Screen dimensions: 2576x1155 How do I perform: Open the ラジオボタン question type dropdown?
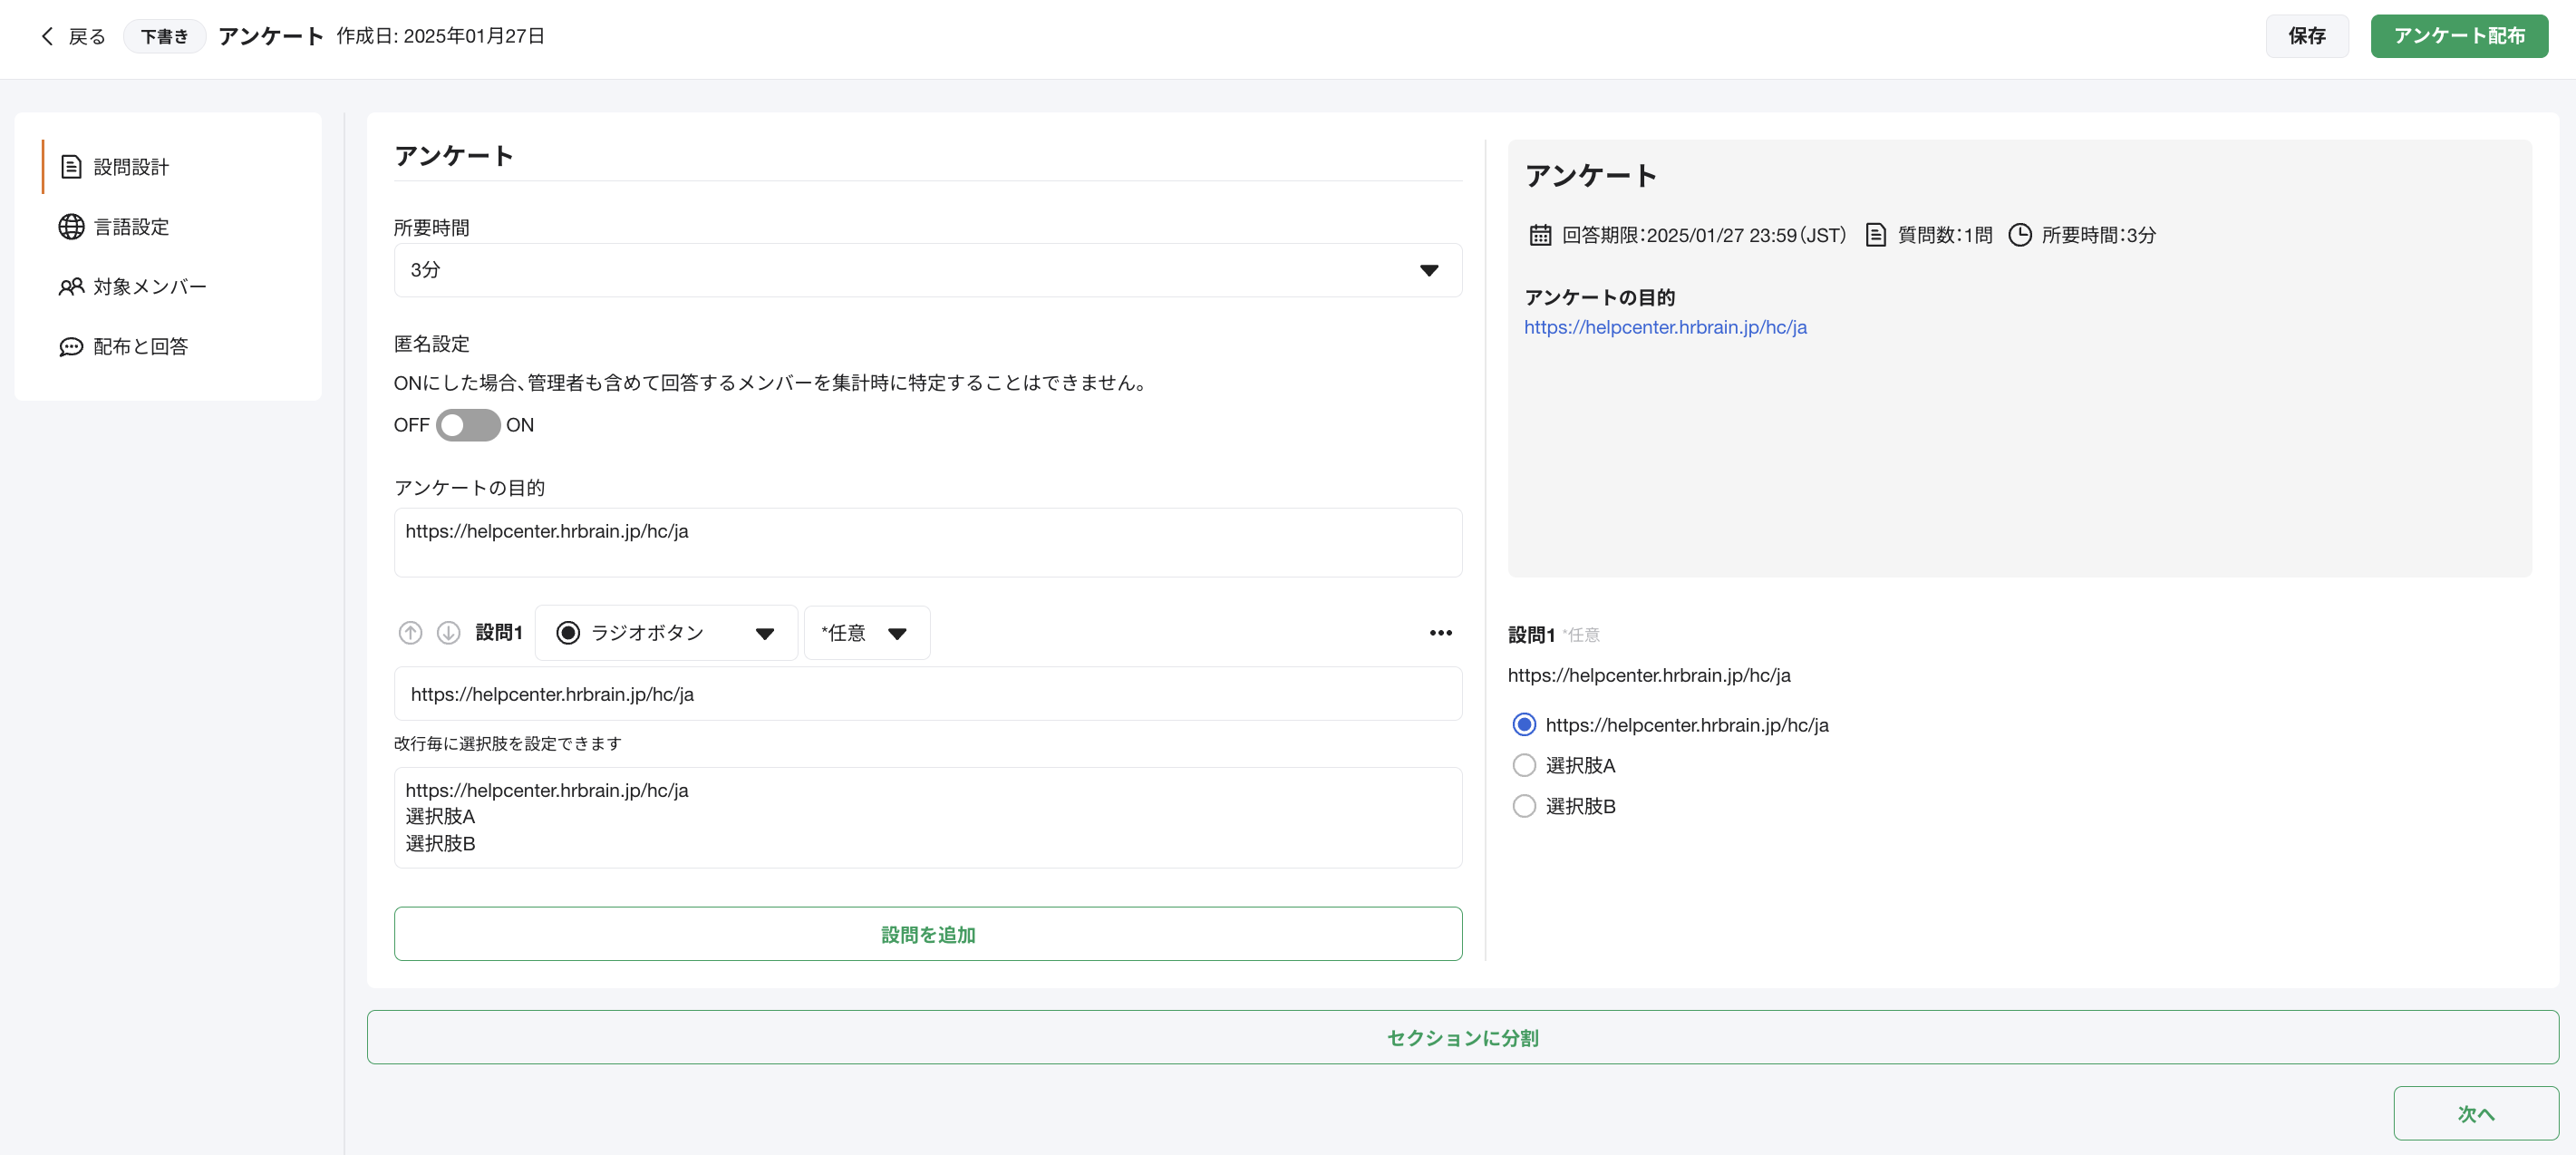pyautogui.click(x=666, y=633)
